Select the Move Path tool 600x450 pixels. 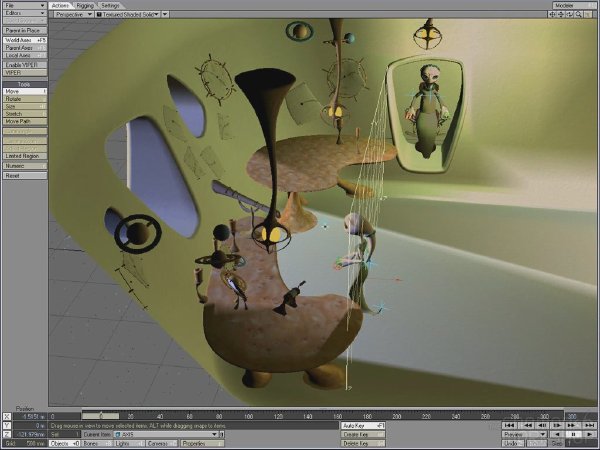click(x=25, y=121)
